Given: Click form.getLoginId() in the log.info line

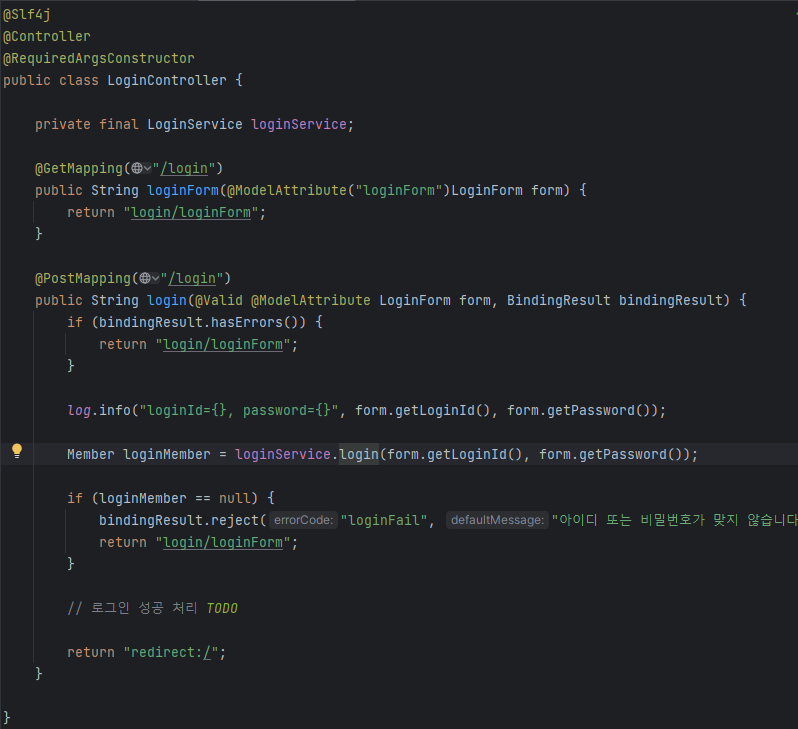Looking at the screenshot, I should pyautogui.click(x=422, y=410).
